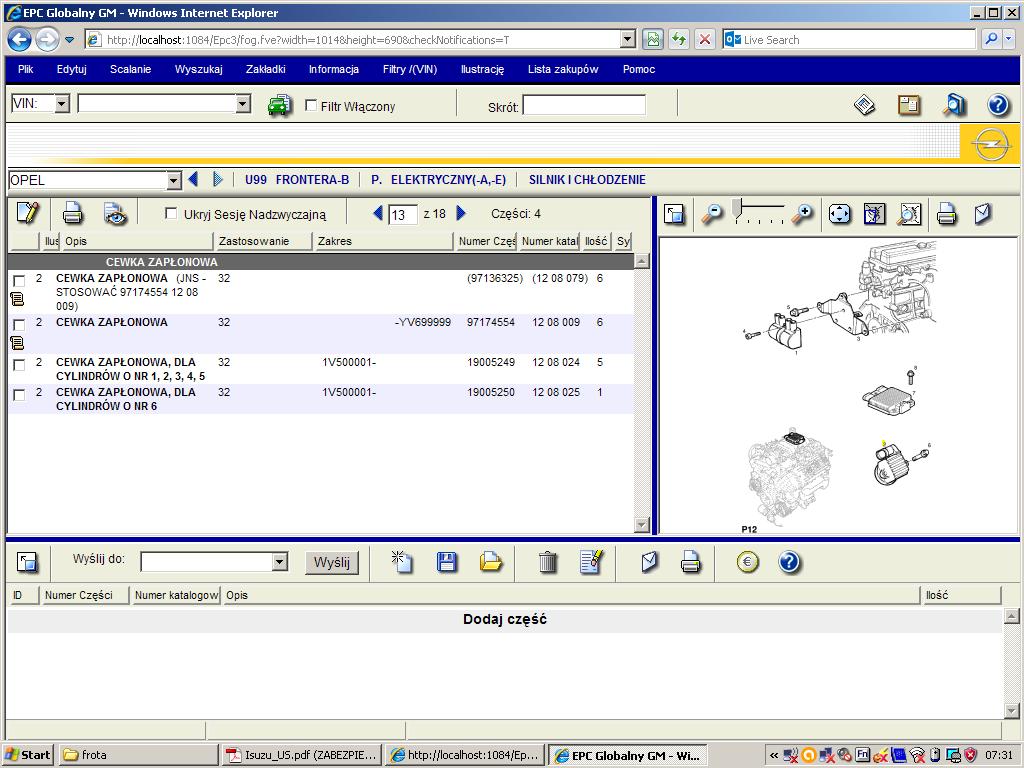Click the green car vehicle icon
The width and height of the screenshot is (1024, 768).
coord(279,105)
